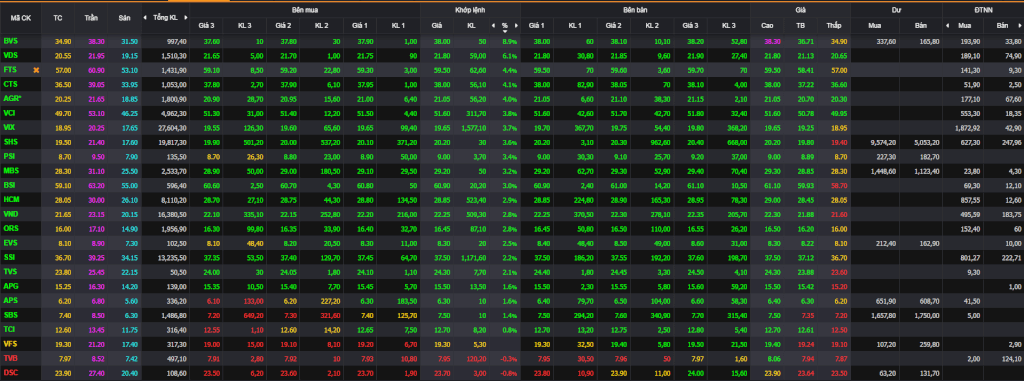Open the EVS stock symbol
Viewport: 1024px width, 381px height.
tap(10, 242)
